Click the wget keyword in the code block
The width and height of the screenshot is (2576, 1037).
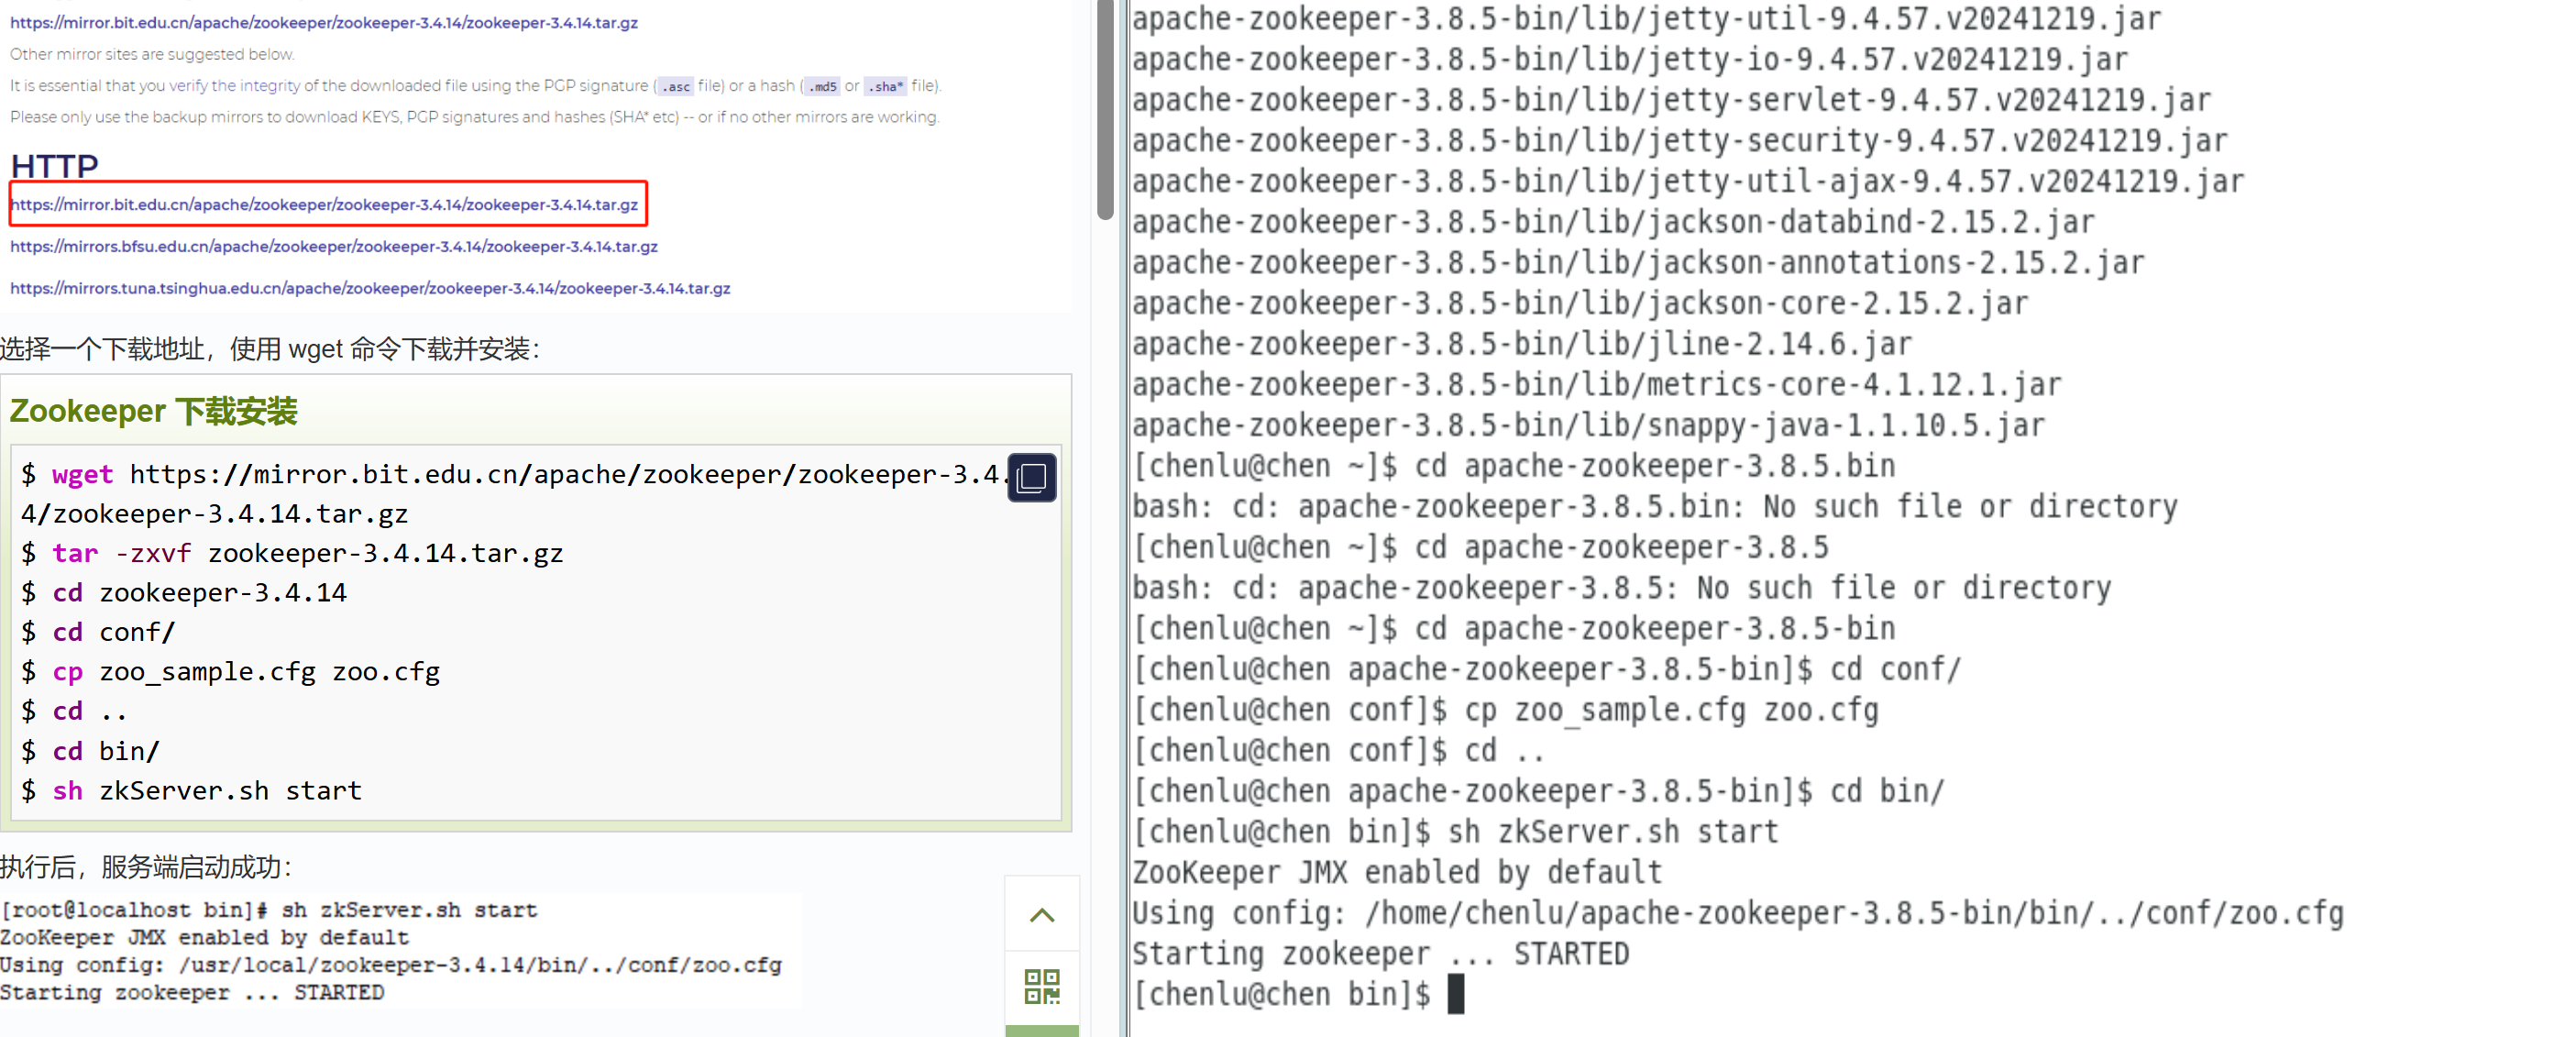click(82, 475)
